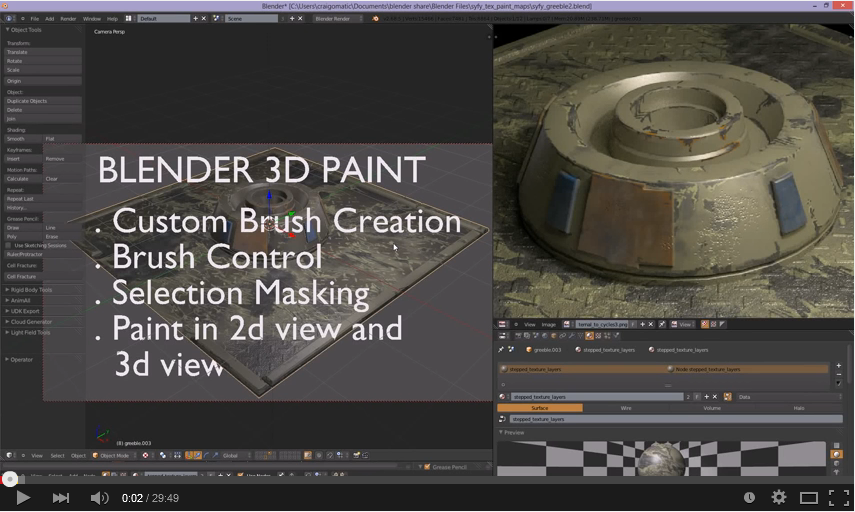Open the Modifiers wrench tab icon
Viewport: 855px width, 512px height.
click(571, 335)
